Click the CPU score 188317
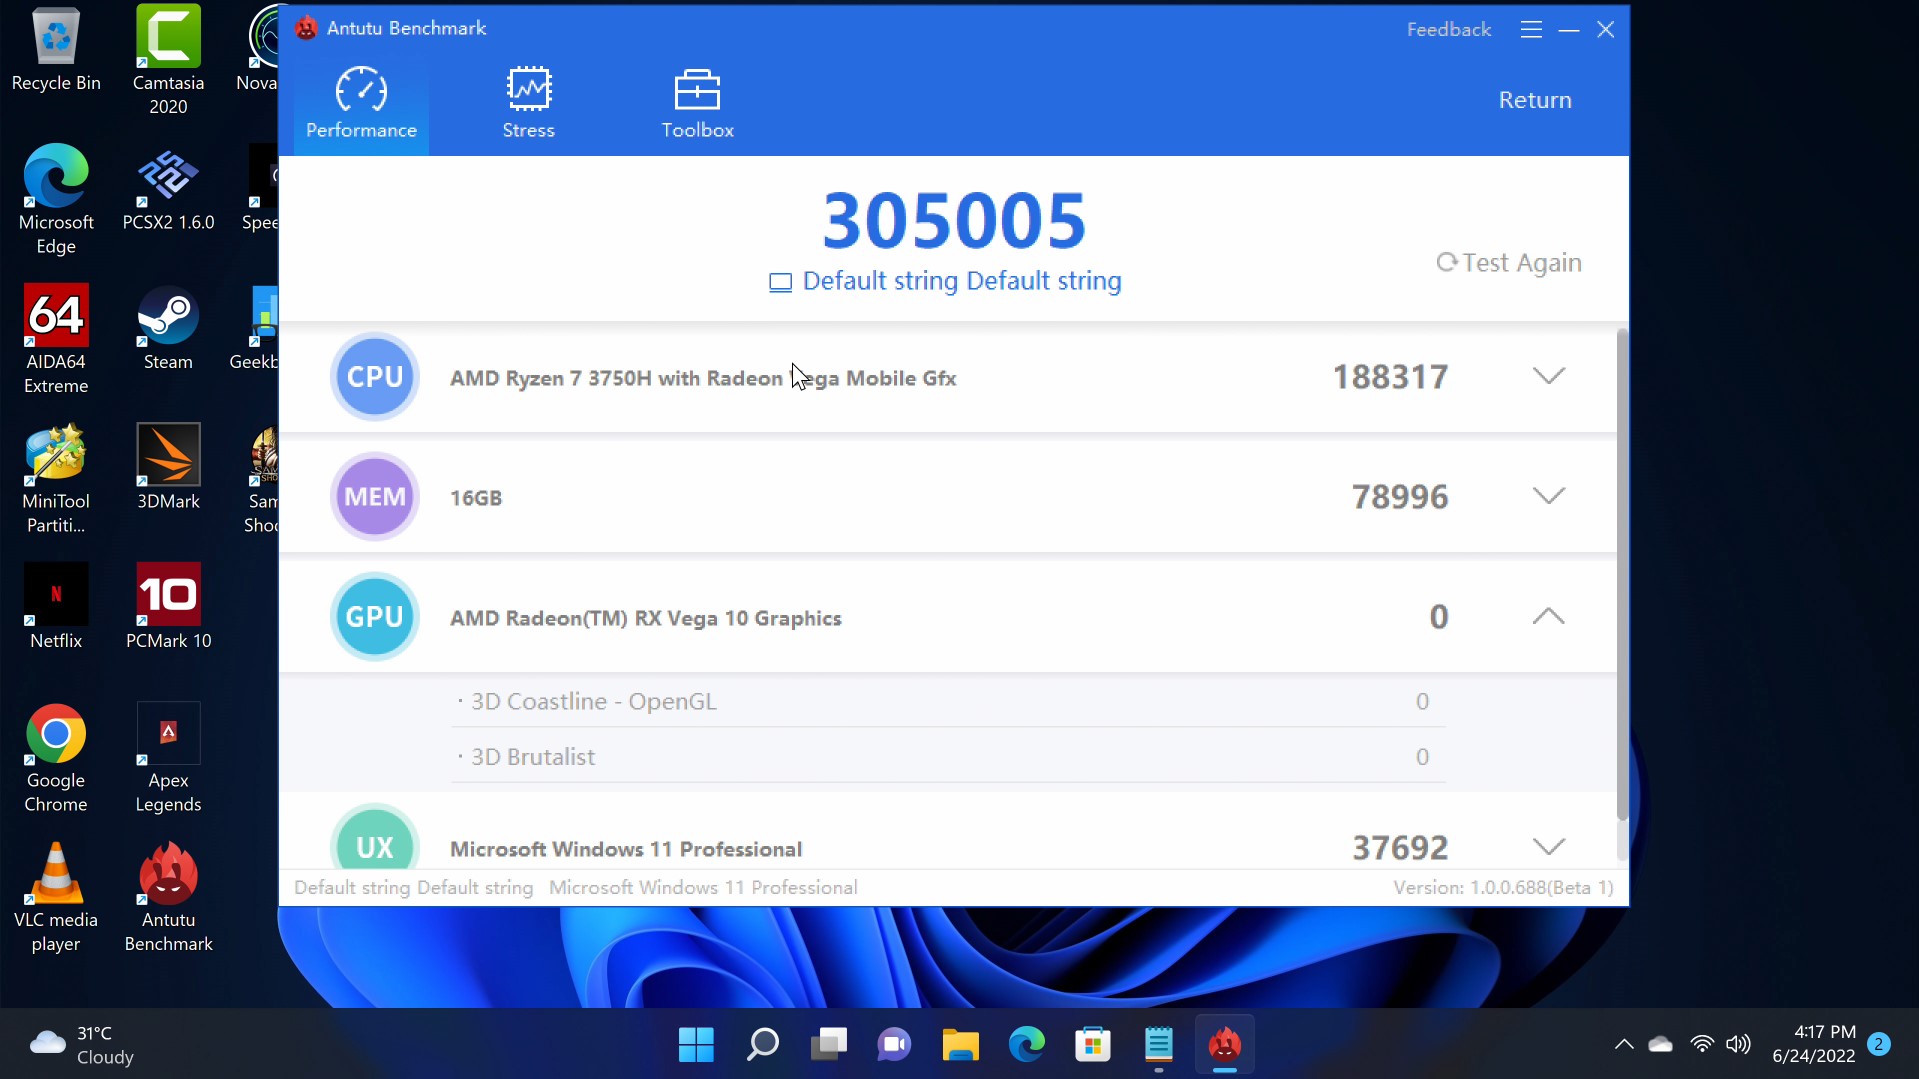1919x1079 pixels. [x=1390, y=377]
